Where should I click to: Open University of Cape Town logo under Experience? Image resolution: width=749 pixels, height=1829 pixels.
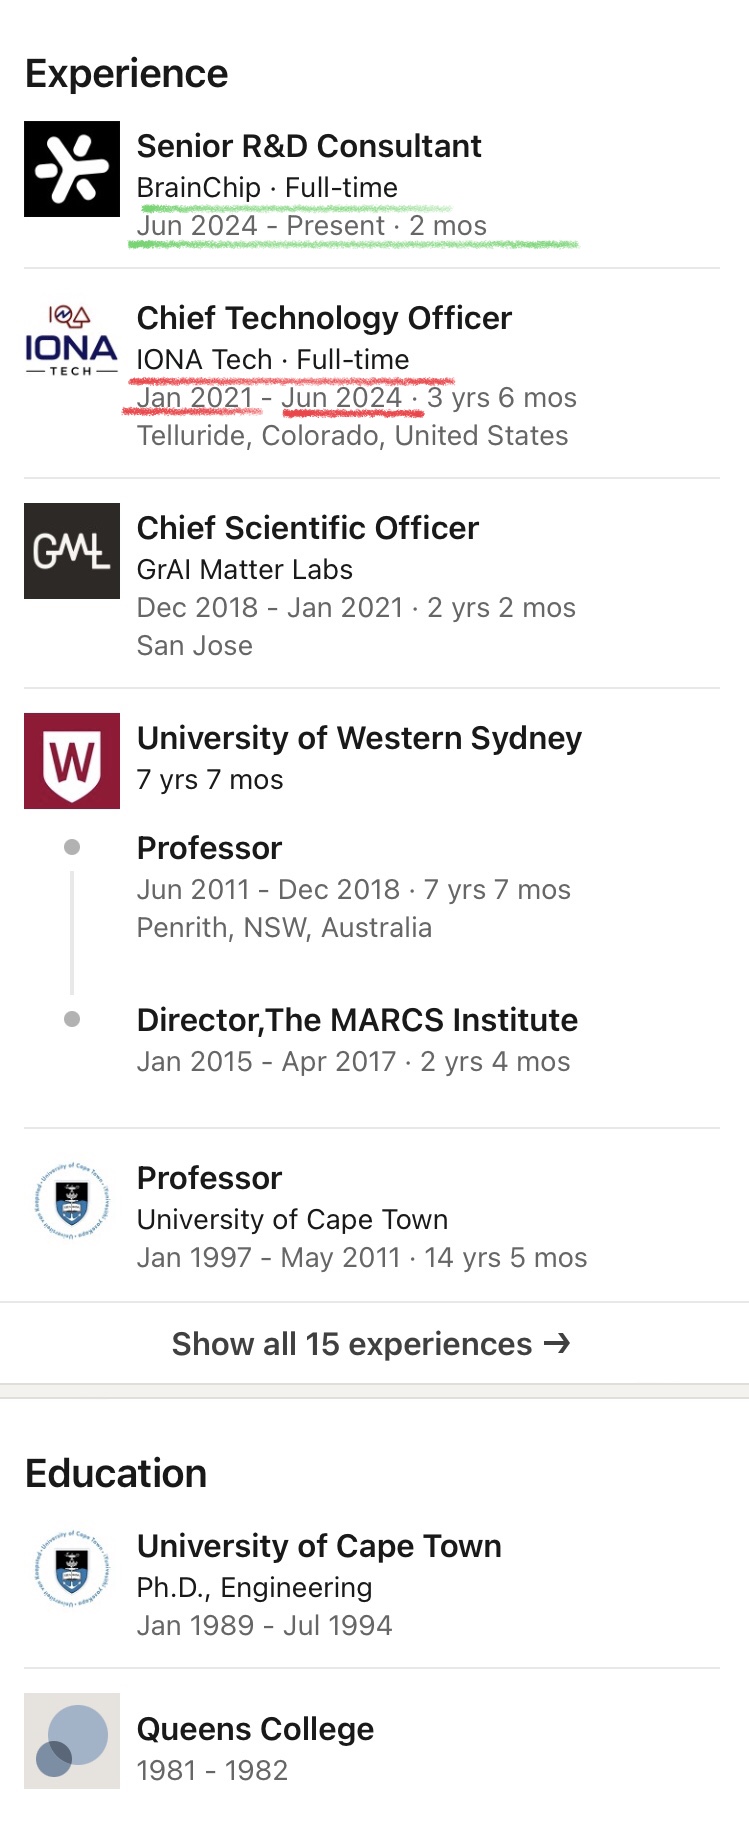(x=72, y=1201)
